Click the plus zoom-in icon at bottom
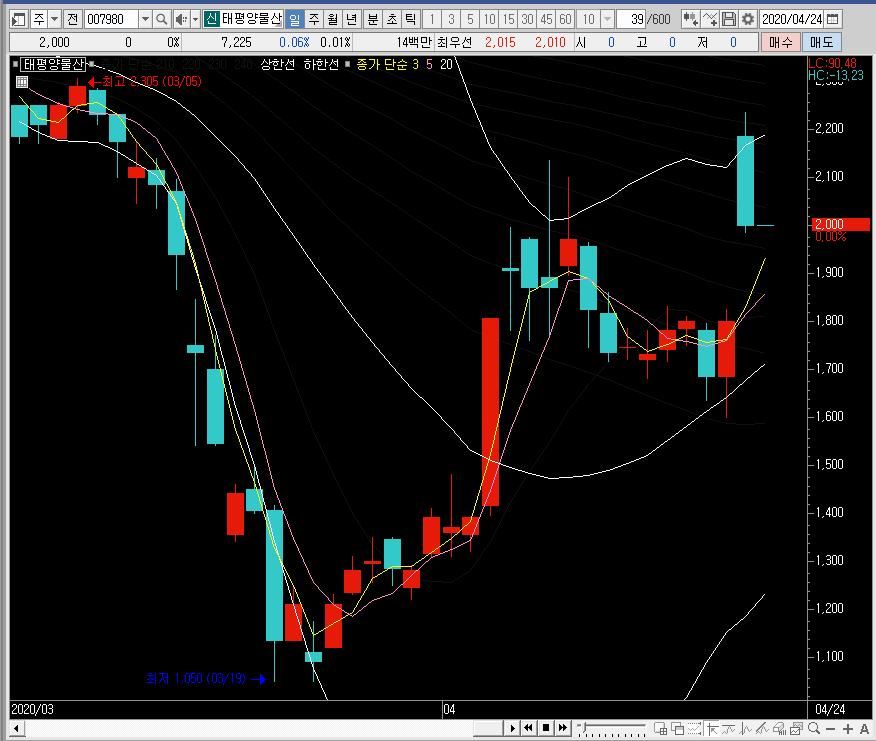The image size is (876, 741). pos(848,728)
